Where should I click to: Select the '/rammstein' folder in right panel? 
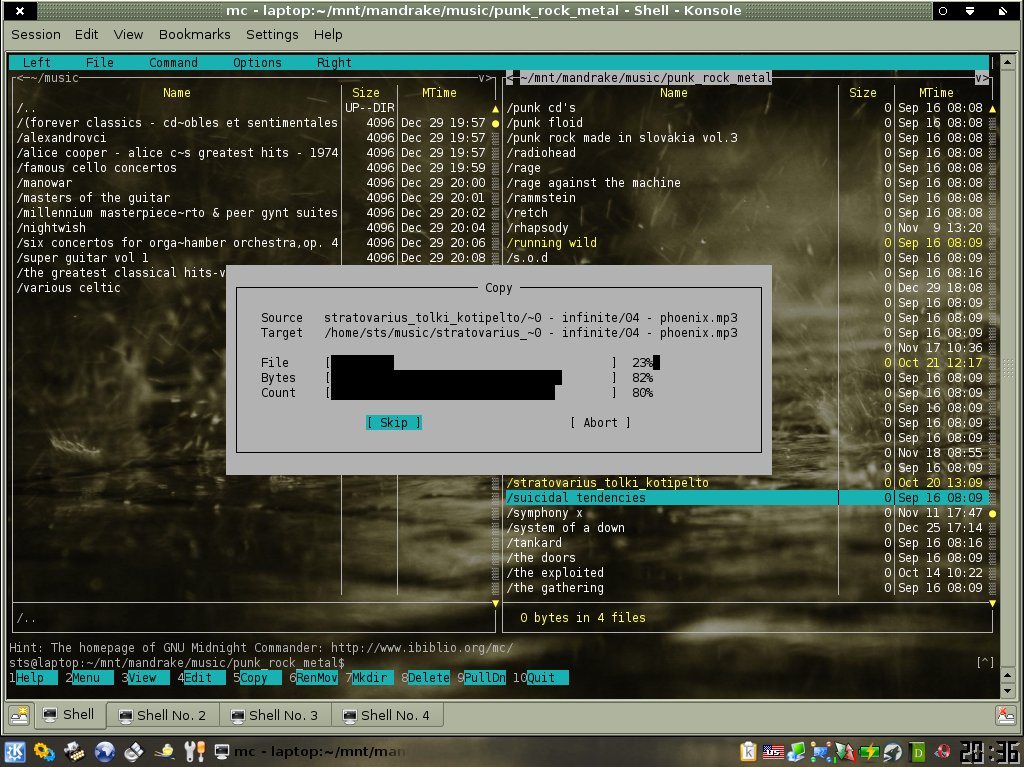541,198
